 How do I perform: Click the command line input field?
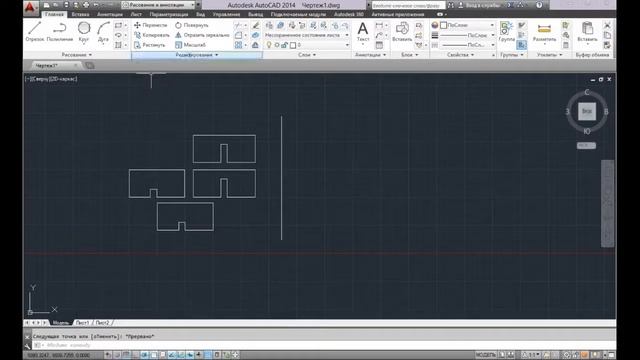pyautogui.click(x=322, y=345)
